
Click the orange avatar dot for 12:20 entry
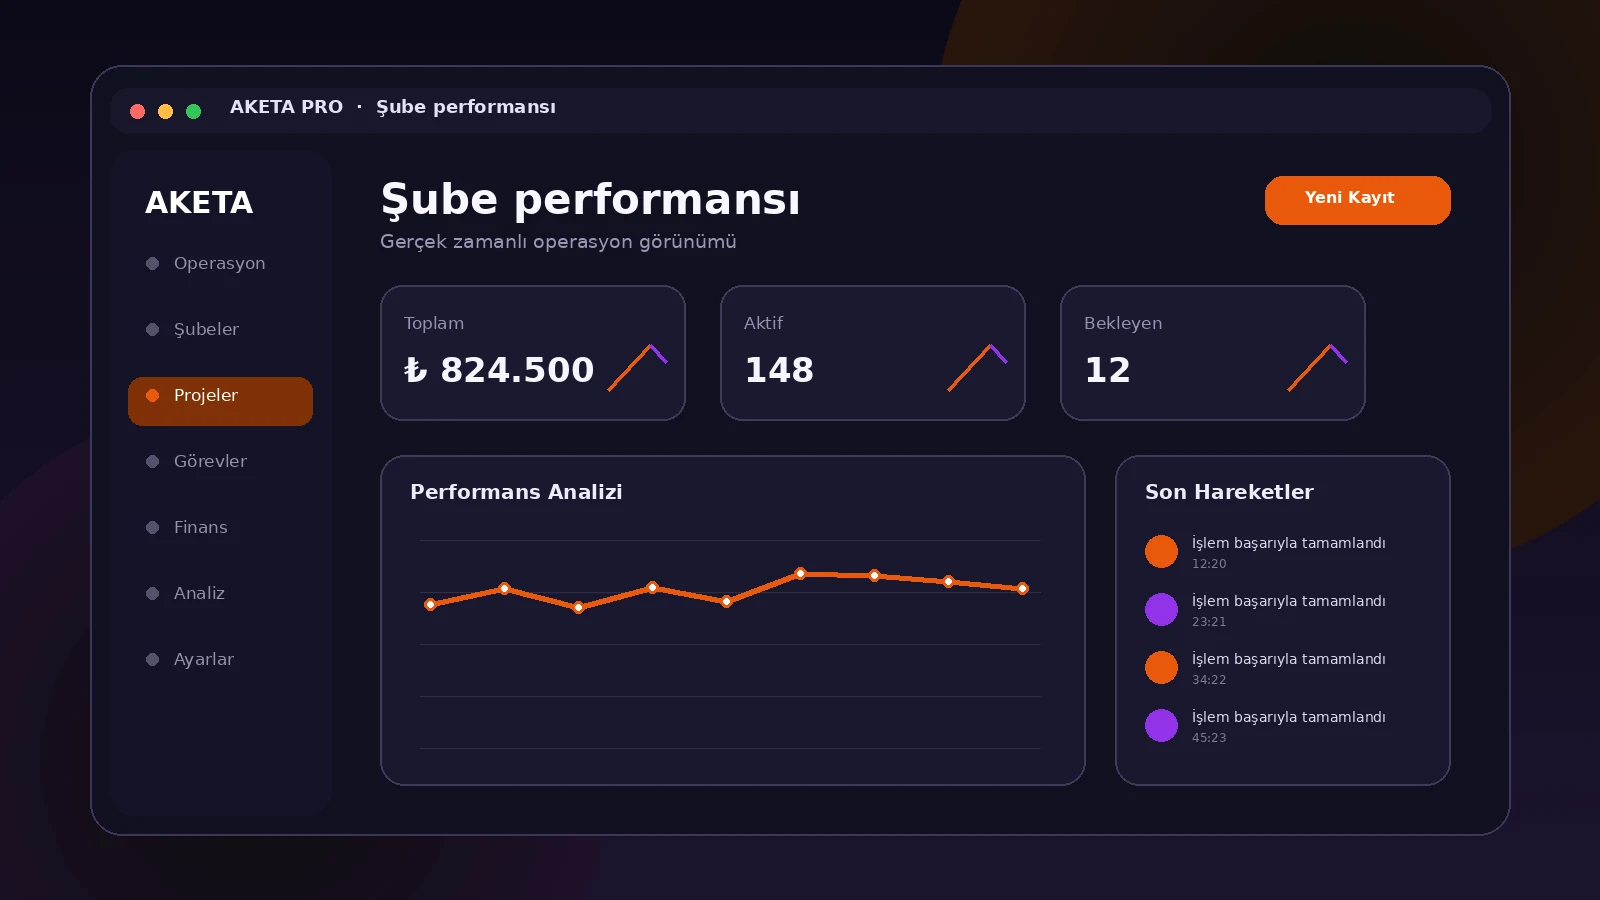[x=1161, y=551]
